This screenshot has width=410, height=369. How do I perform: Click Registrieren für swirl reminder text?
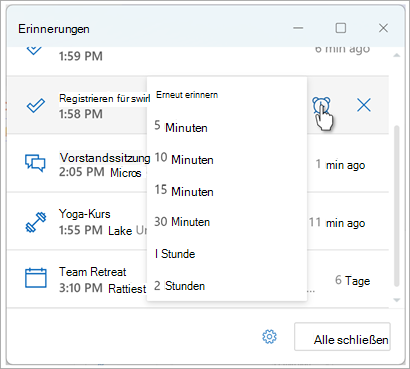tap(105, 98)
